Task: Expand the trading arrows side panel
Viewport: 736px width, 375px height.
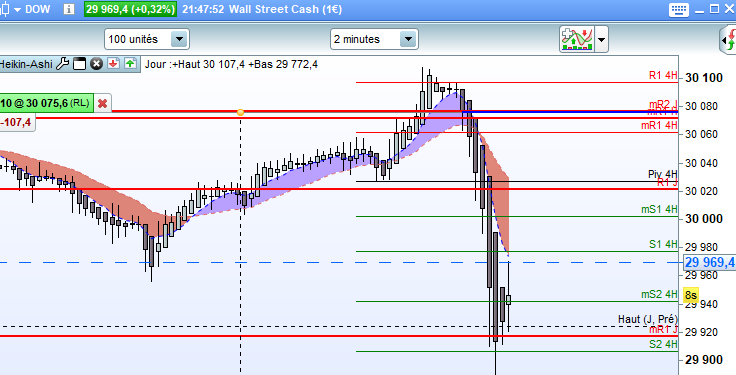Action: click(728, 39)
